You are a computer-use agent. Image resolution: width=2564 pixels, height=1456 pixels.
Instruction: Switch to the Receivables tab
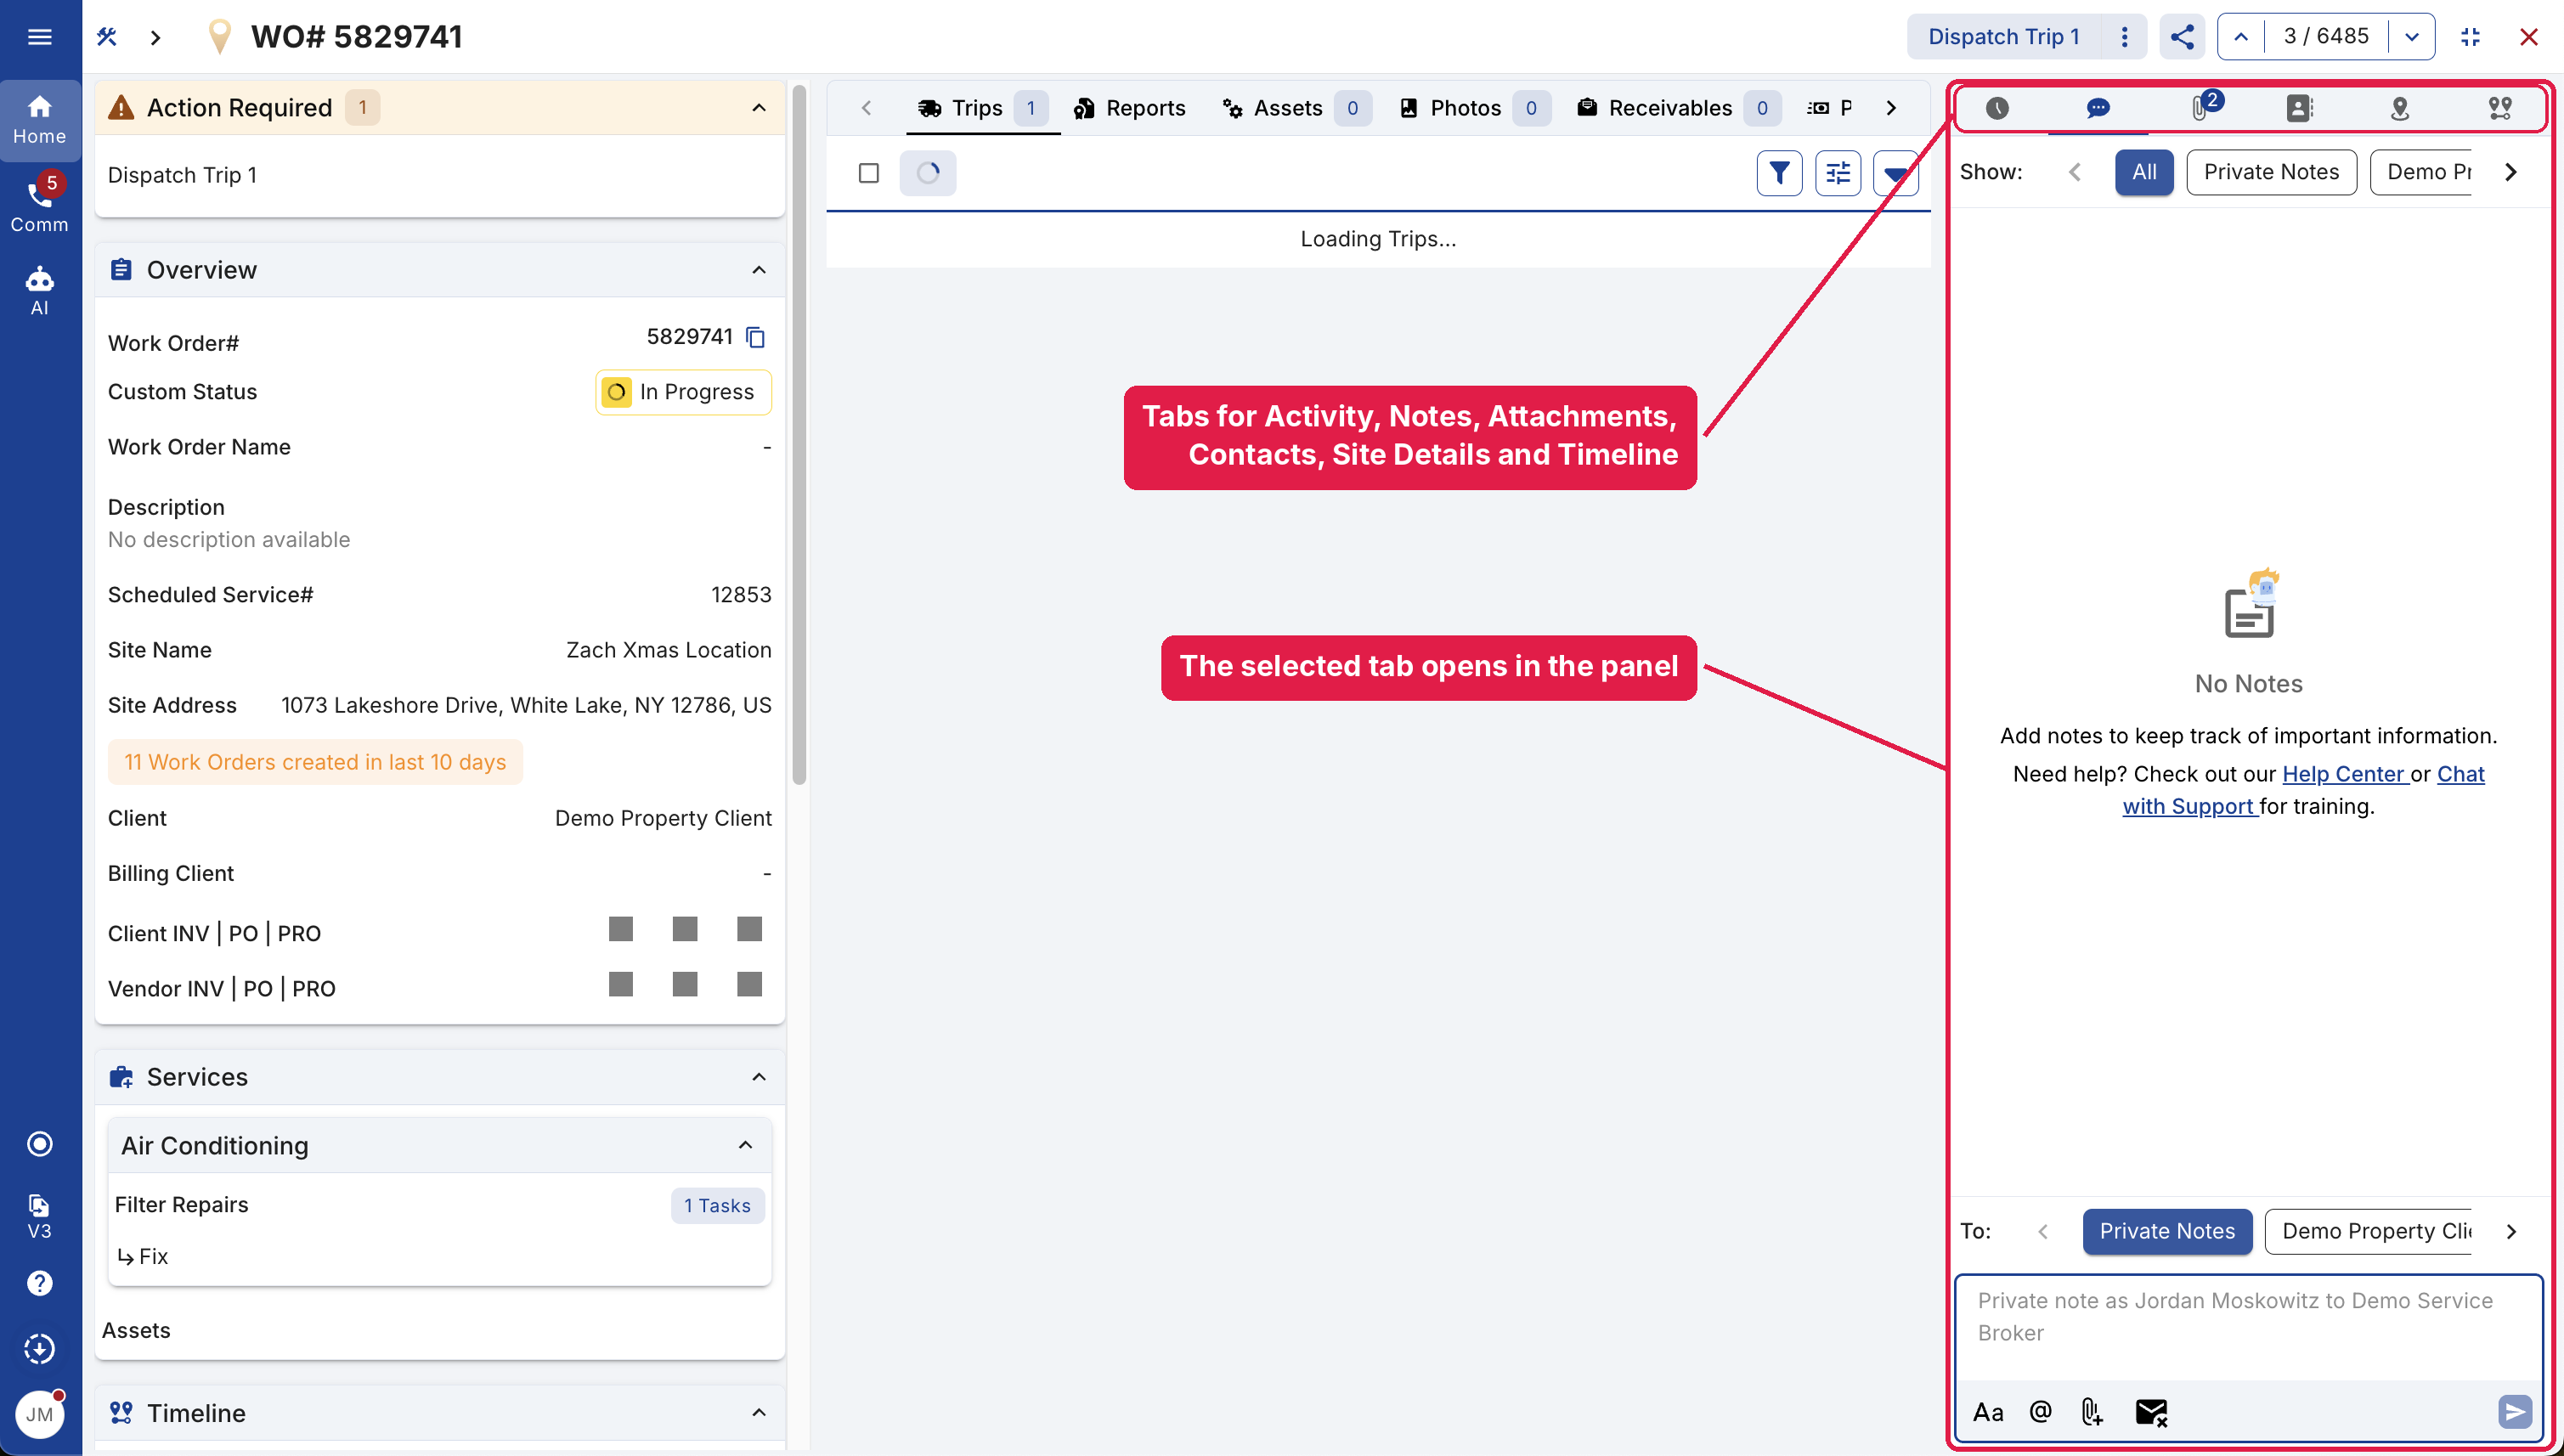[x=1678, y=108]
